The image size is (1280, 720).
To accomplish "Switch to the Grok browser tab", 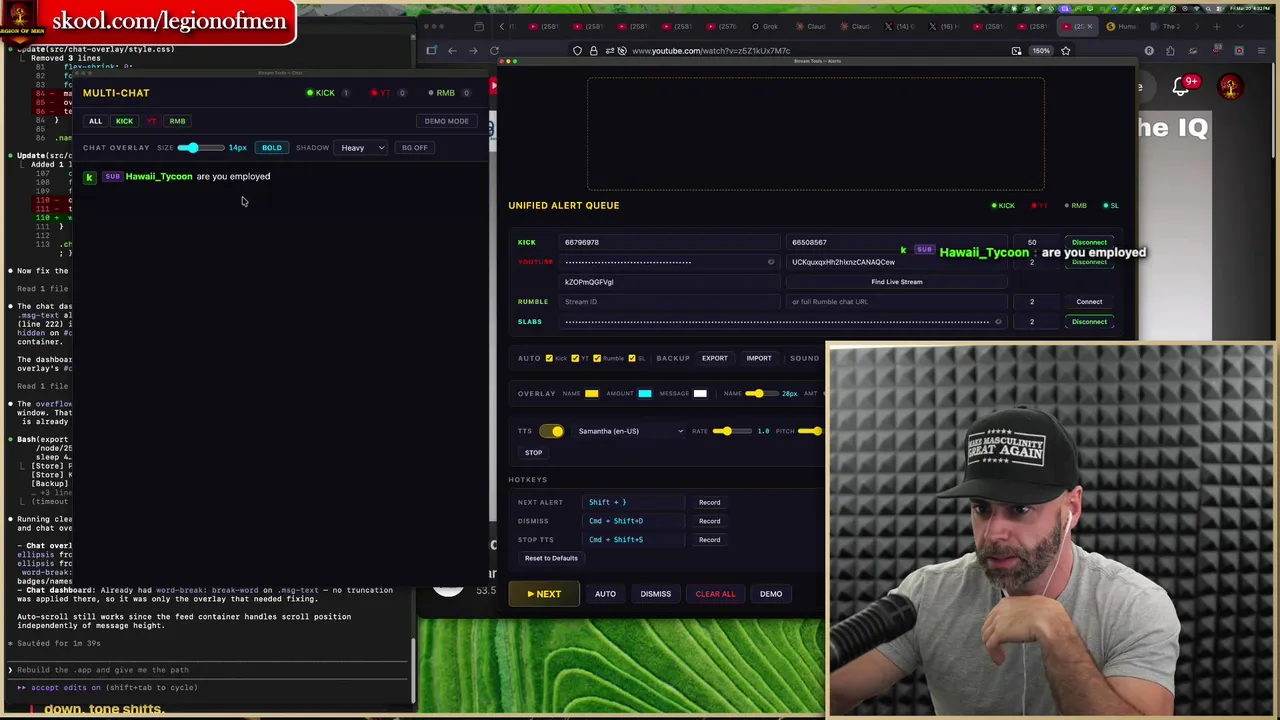I will coord(765,27).
